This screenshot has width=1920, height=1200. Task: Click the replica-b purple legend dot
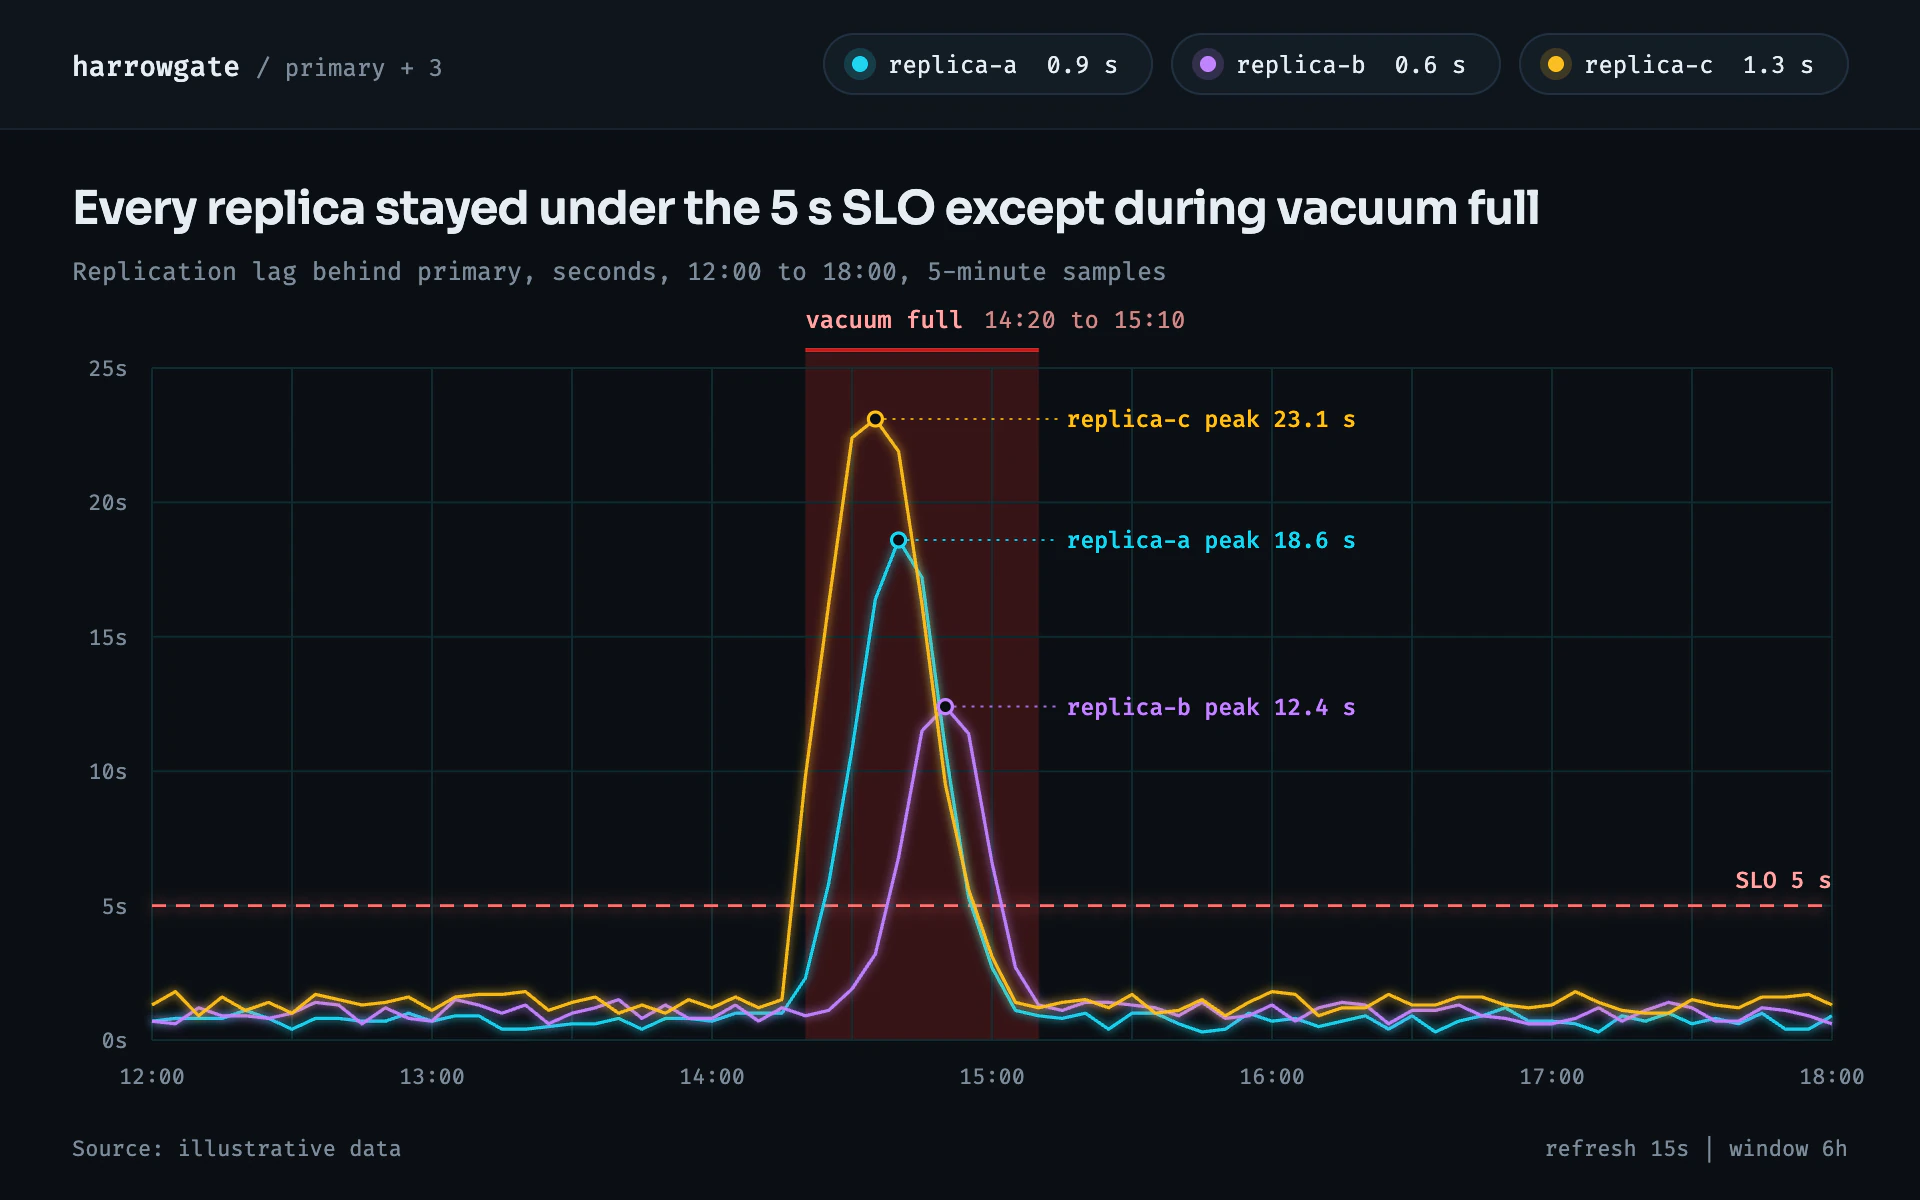[1208, 65]
